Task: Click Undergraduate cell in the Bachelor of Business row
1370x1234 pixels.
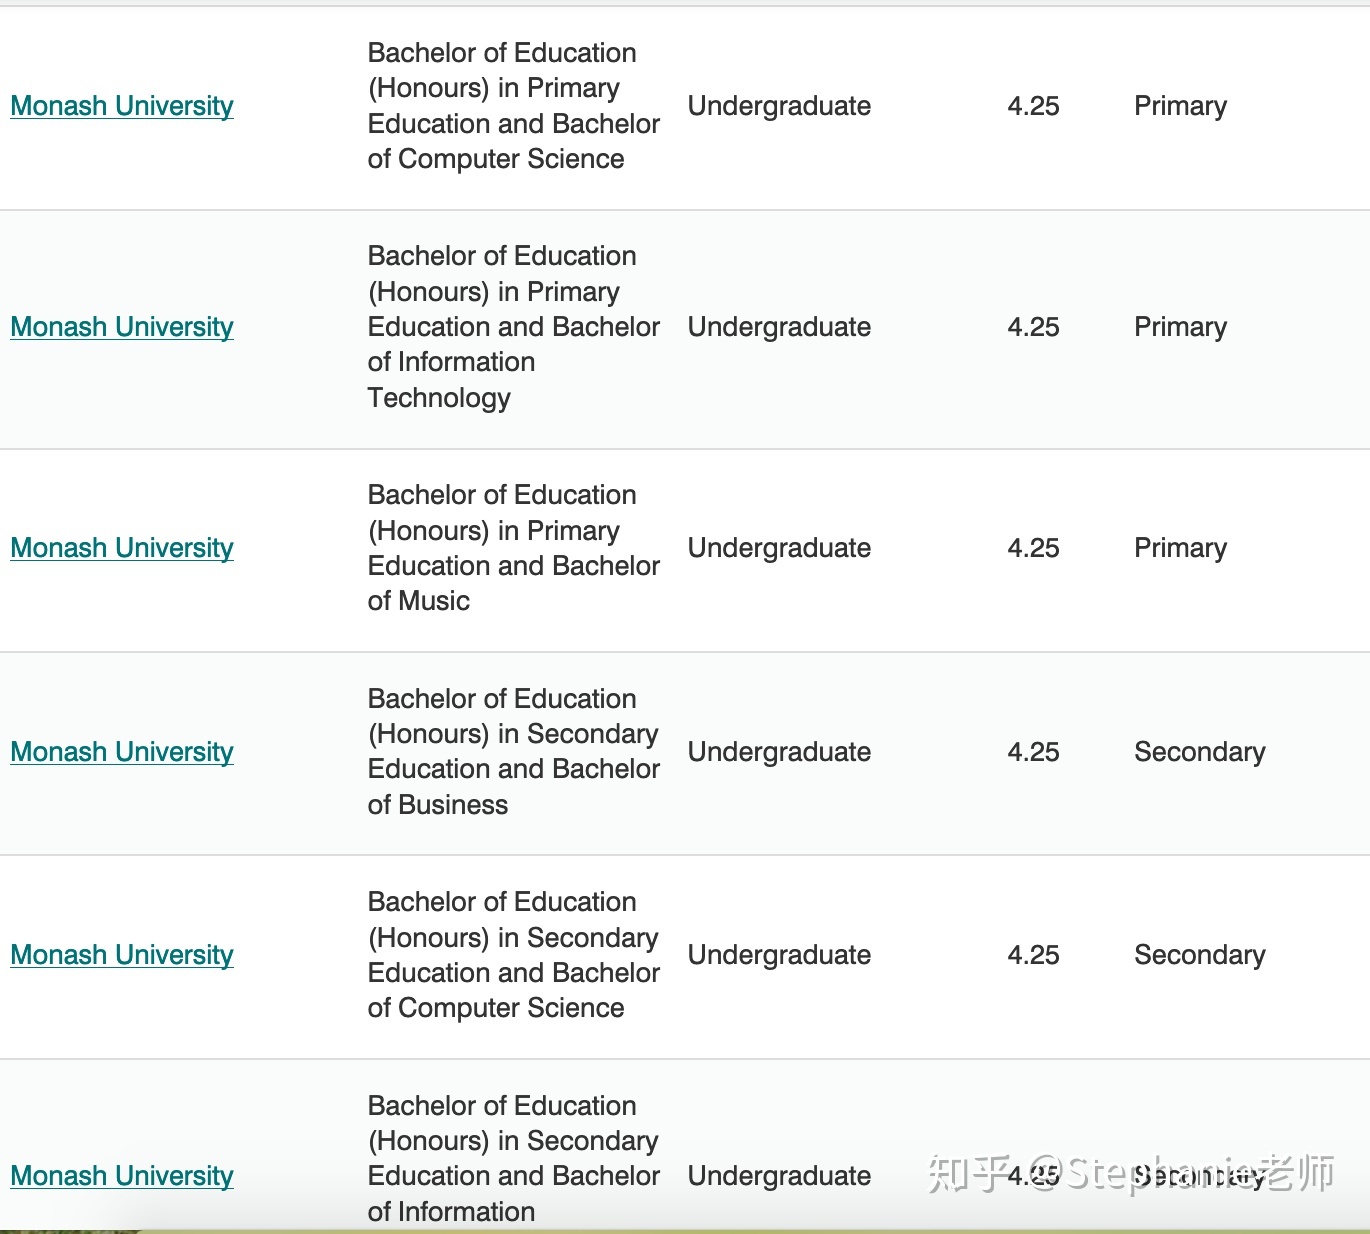Action: (x=779, y=752)
